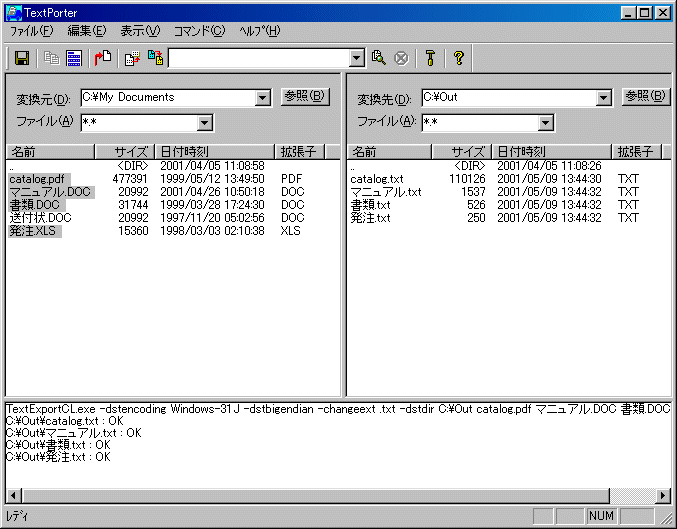Click the grayed-out stop icon
Image resolution: width=677 pixels, height=529 pixels.
tap(401, 58)
